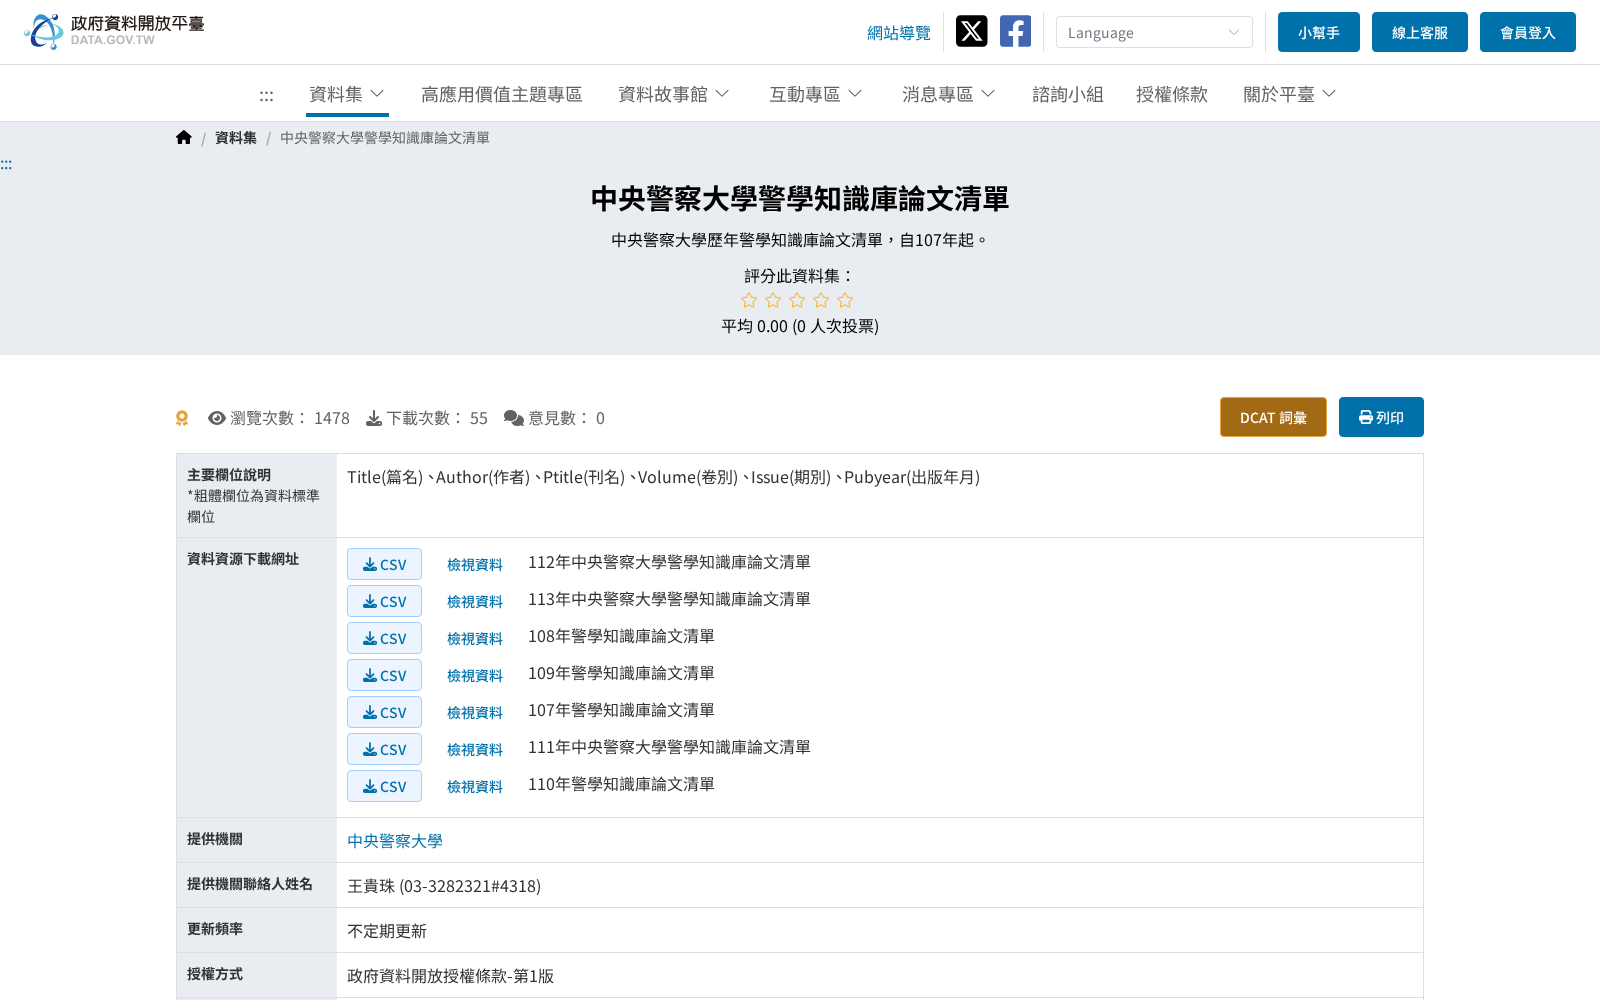Rate dataset with the first star
This screenshot has width=1600, height=1000.
click(749, 300)
